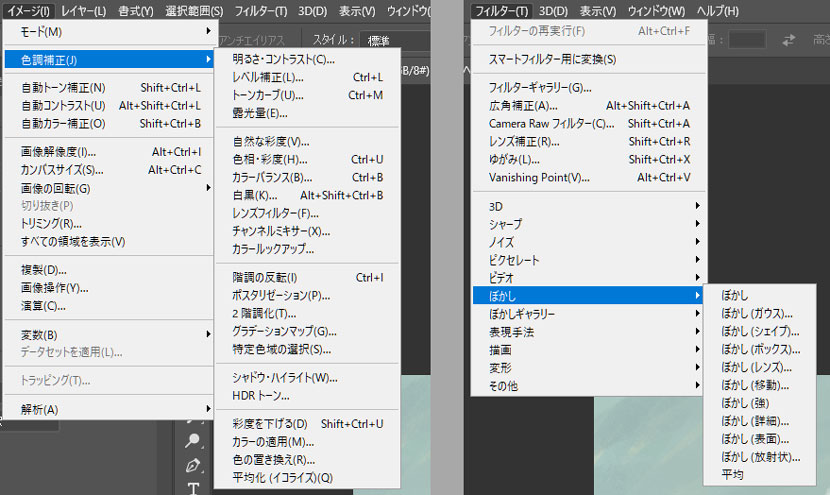Image resolution: width=830 pixels, height=495 pixels.
Task: Choose 自動カラー補正(O)
Action: [109, 123]
